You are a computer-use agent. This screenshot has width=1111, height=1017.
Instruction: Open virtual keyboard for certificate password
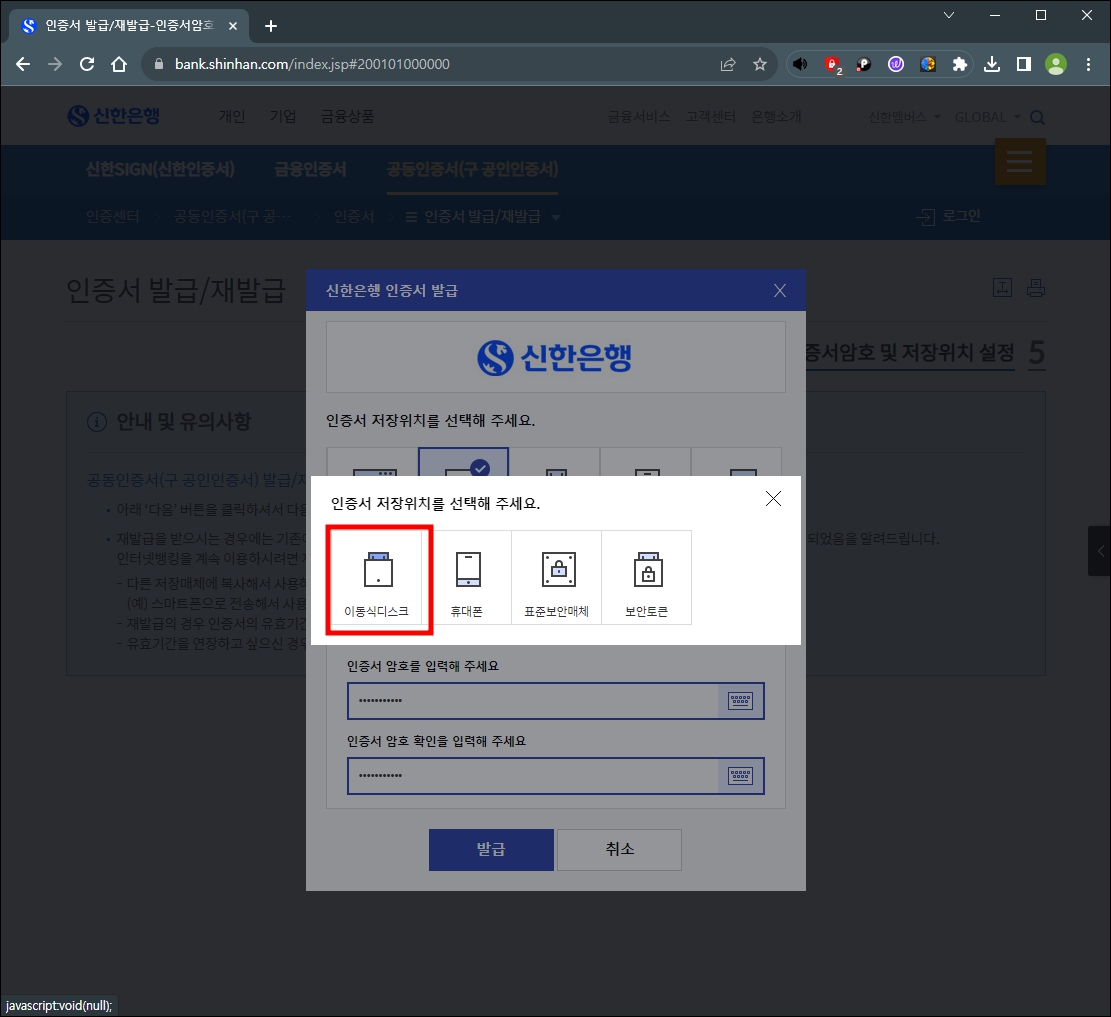[x=740, y=701]
